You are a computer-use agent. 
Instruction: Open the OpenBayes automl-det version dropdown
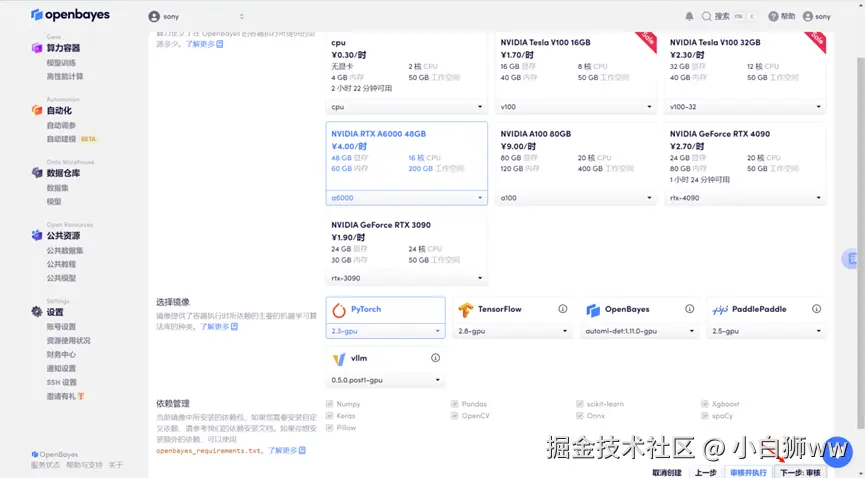639,331
